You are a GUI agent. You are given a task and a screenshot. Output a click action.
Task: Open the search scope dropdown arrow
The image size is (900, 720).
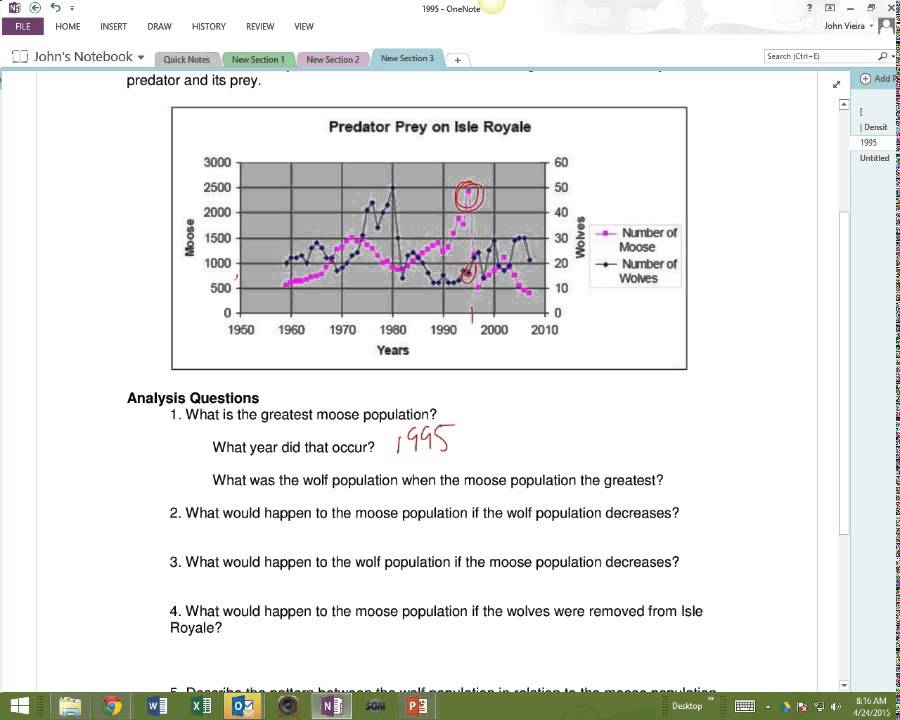click(x=892, y=57)
